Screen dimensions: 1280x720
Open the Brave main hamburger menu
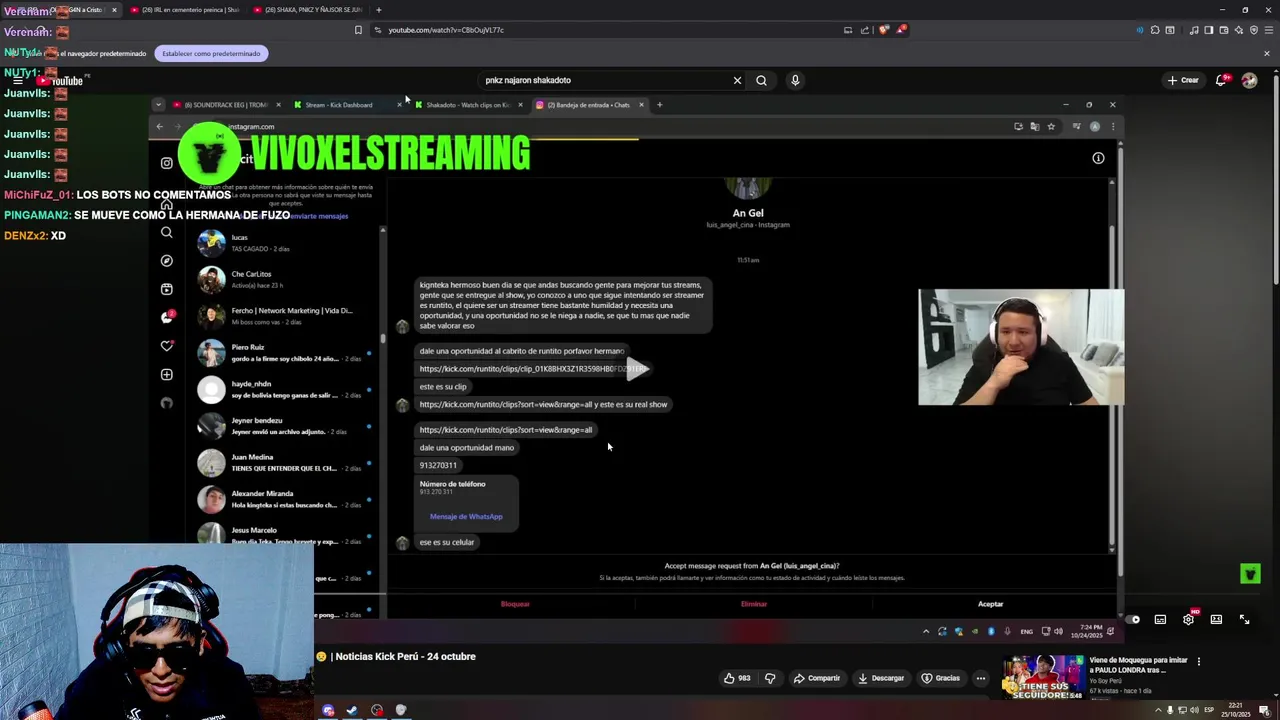pyautogui.click(x=1268, y=30)
